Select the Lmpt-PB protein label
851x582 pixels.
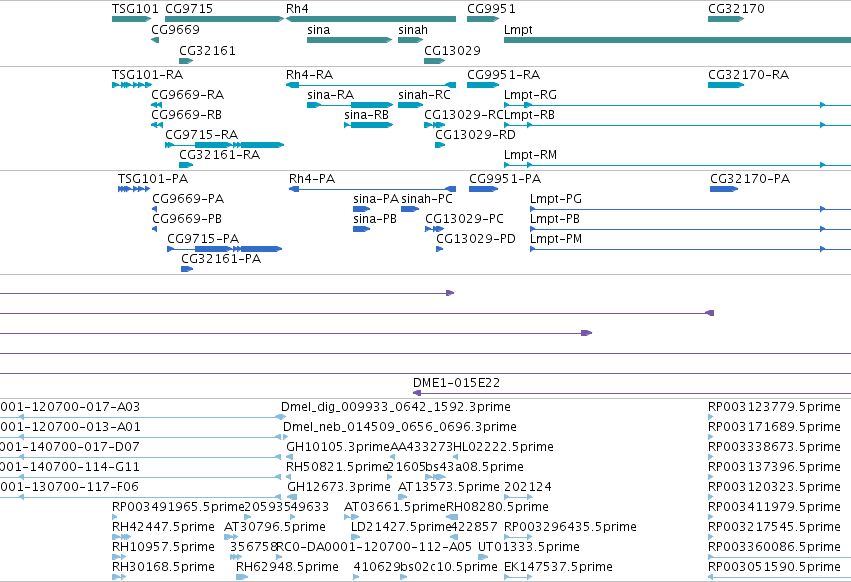555,219
